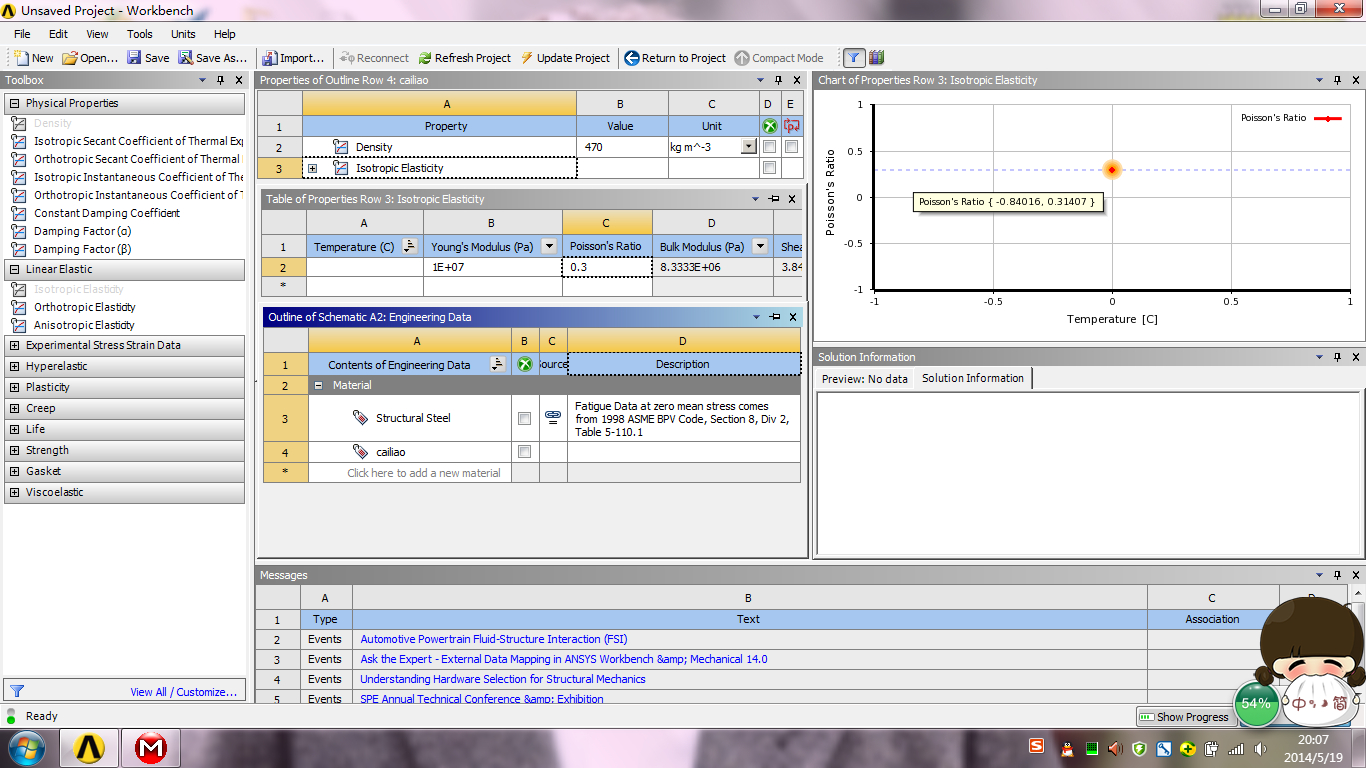This screenshot has width=1366, height=768.
Task: Open a project with the Open icon
Action: [70, 58]
